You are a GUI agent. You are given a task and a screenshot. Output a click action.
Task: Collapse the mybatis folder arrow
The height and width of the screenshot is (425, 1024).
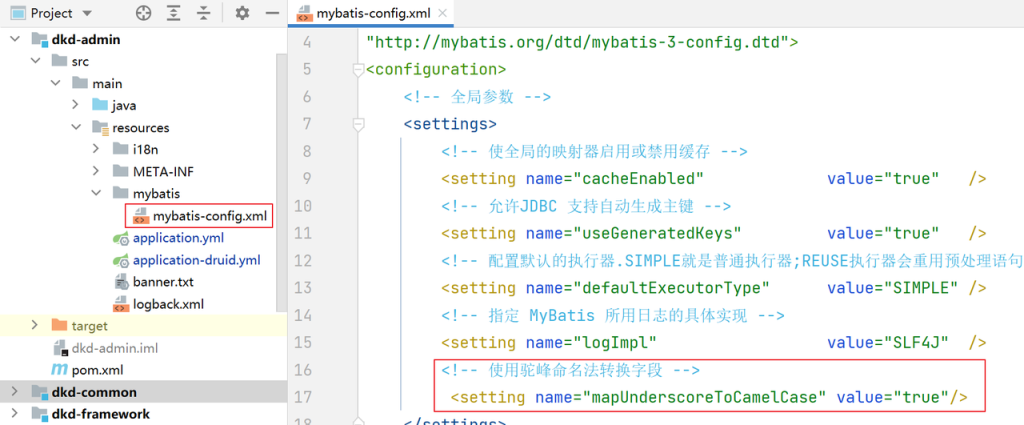pyautogui.click(x=96, y=194)
